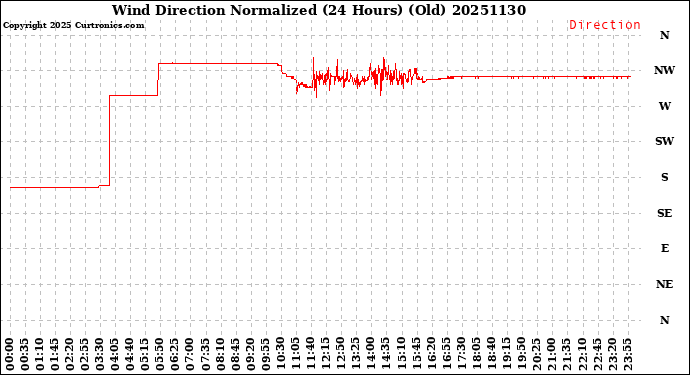Click the '06:25' time label
This screenshot has height=375, width=690.
[175, 354]
